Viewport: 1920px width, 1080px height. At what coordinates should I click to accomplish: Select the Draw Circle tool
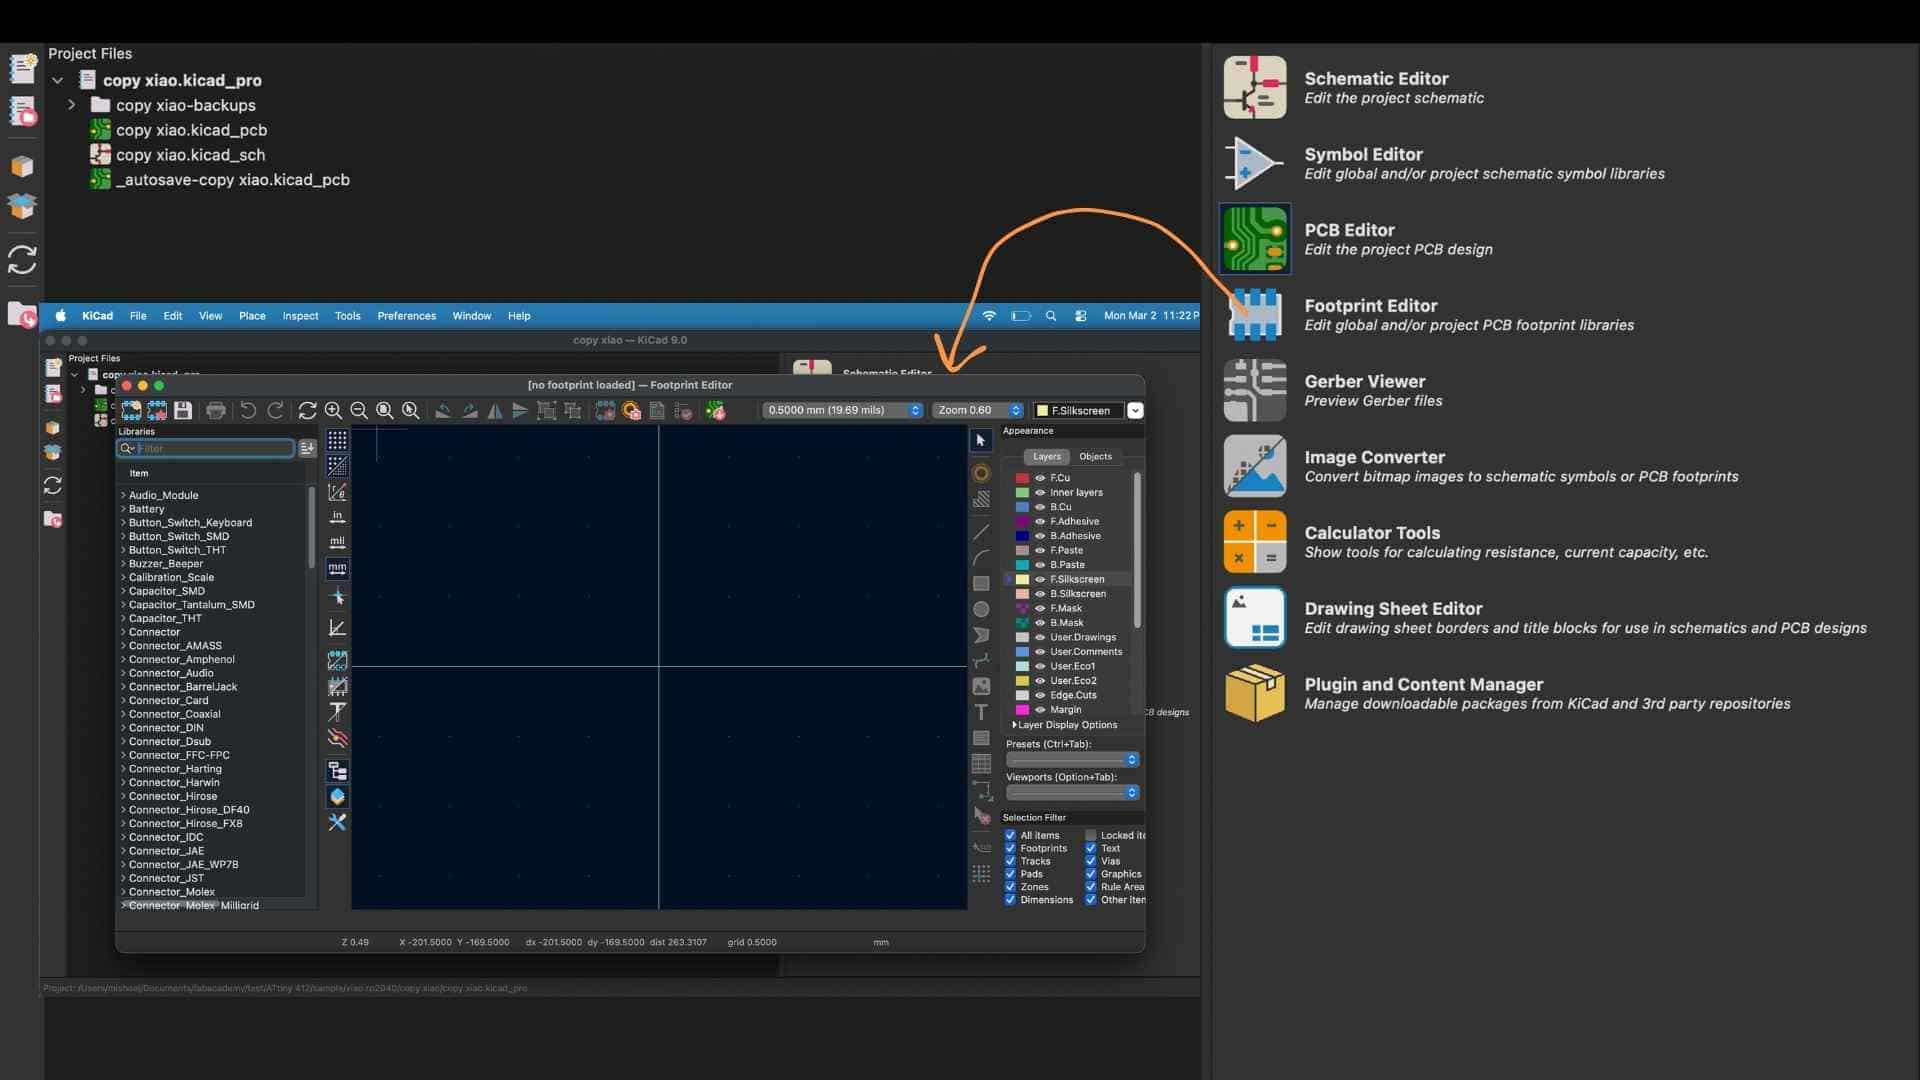point(981,609)
